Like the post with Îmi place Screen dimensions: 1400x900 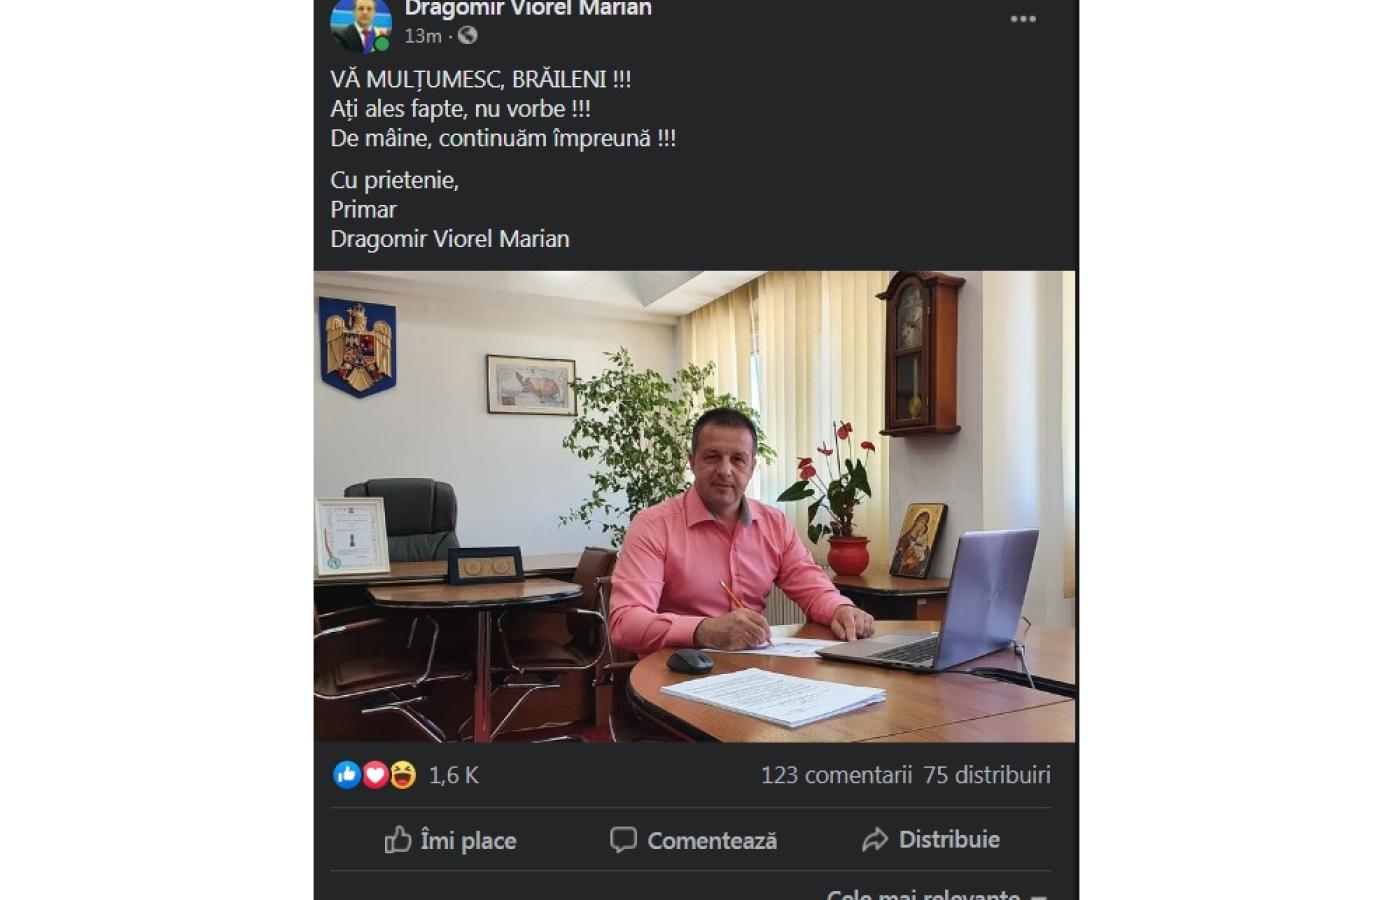(450, 840)
